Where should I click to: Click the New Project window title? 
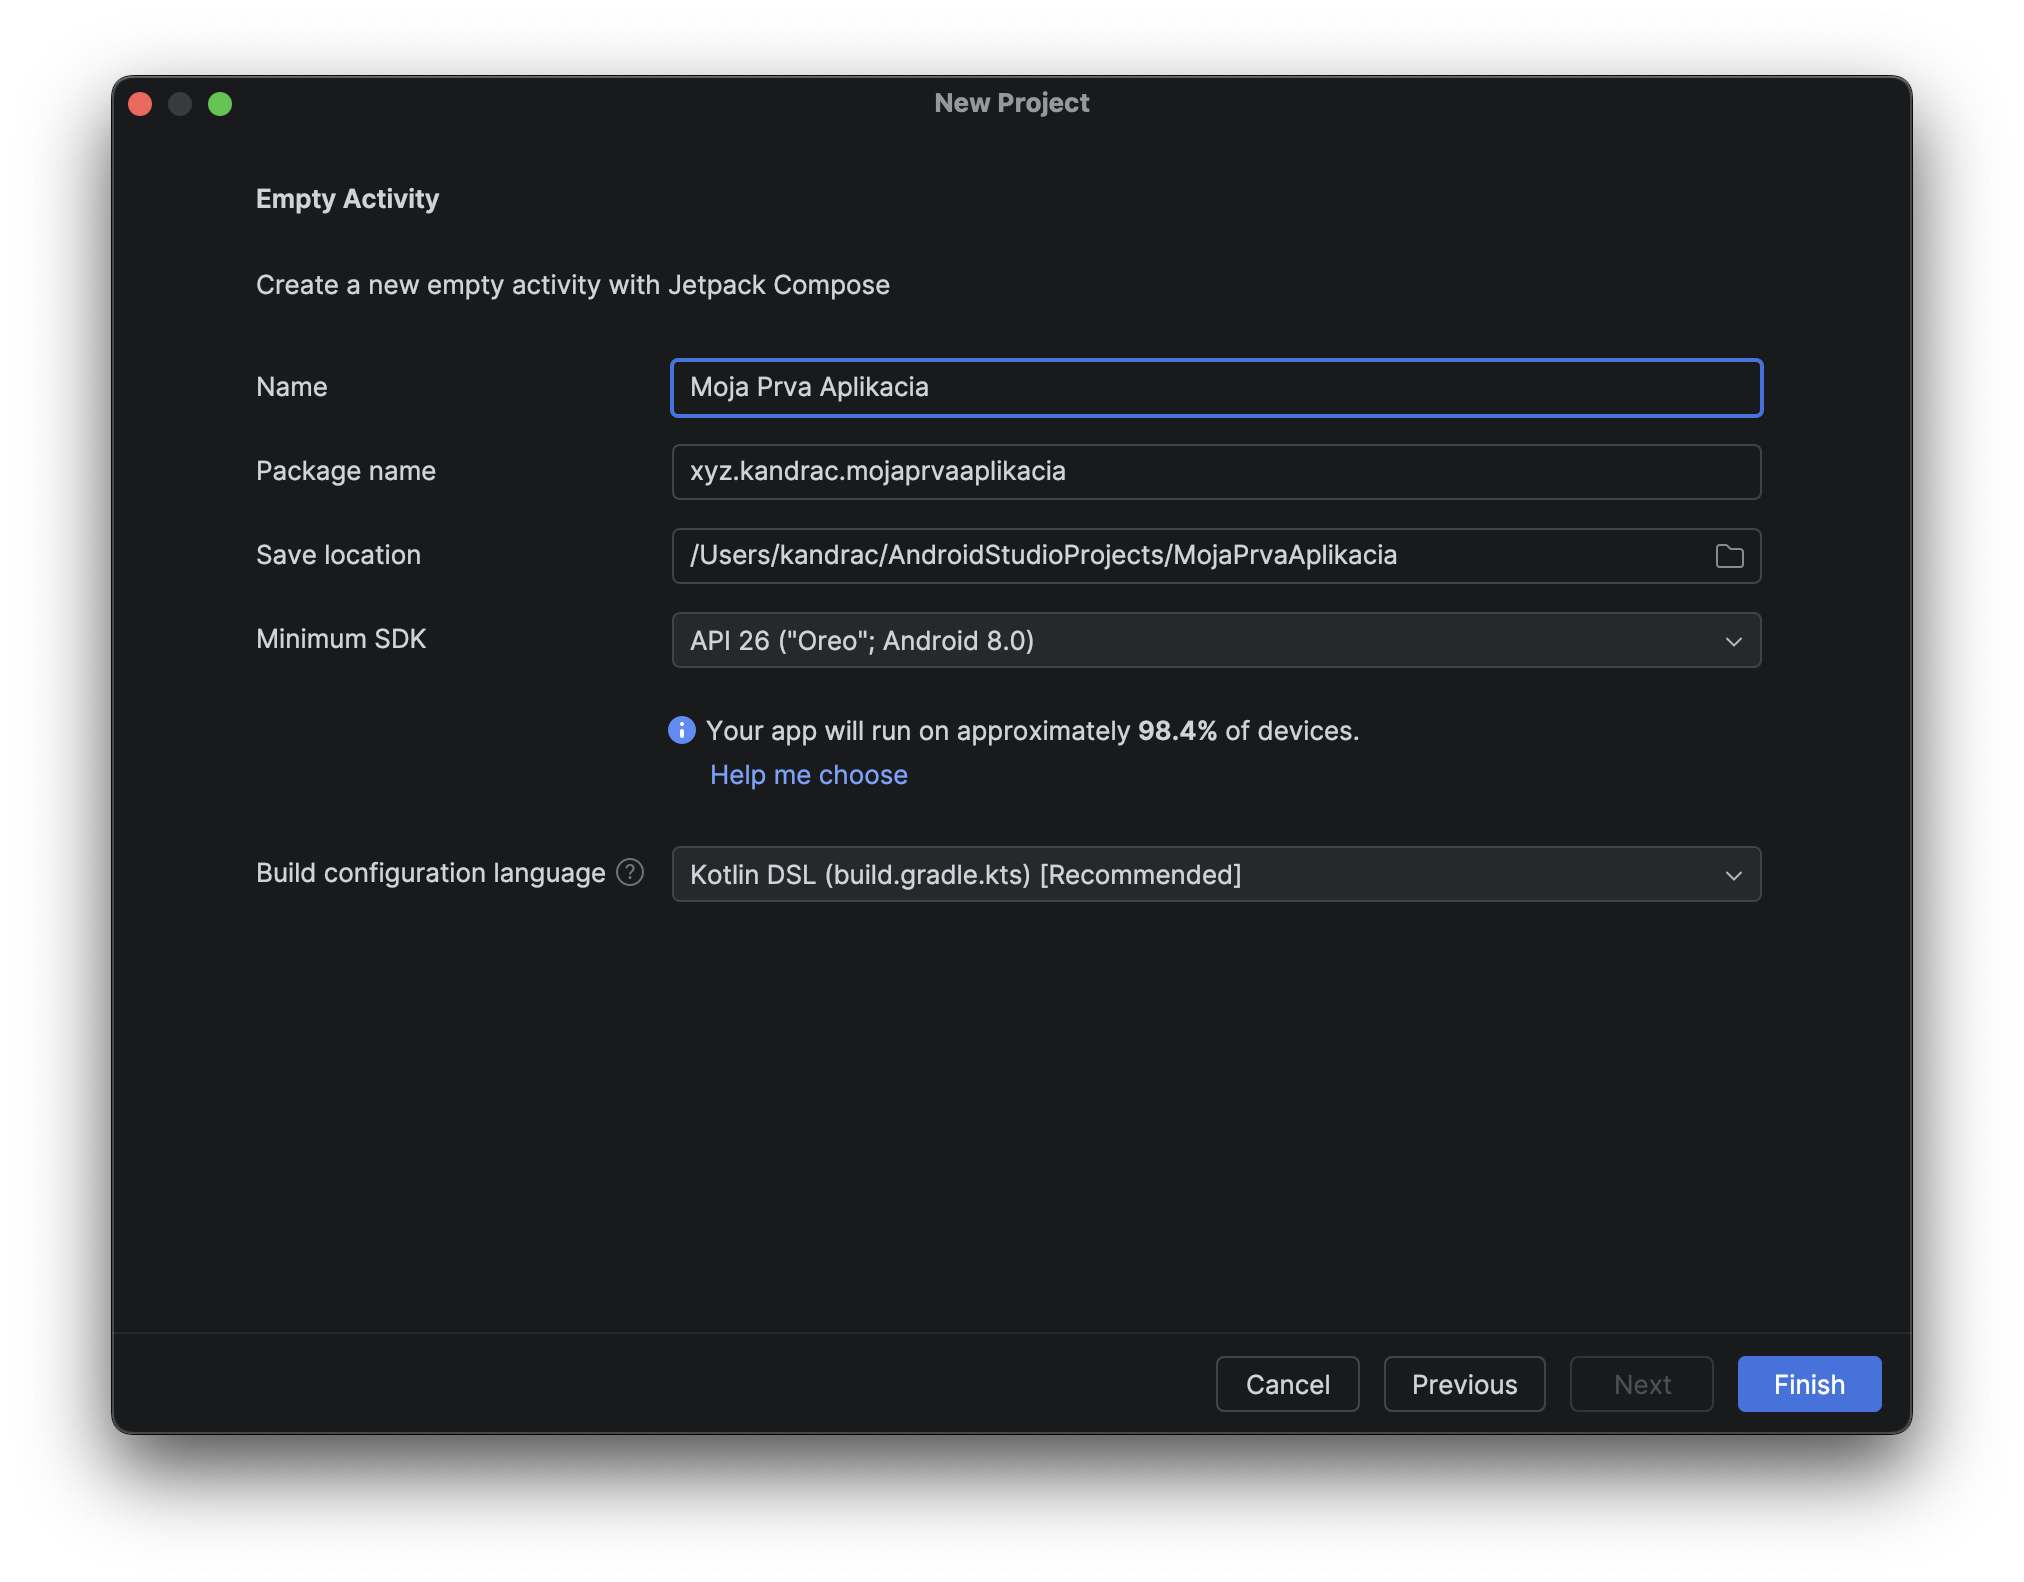point(1012,103)
